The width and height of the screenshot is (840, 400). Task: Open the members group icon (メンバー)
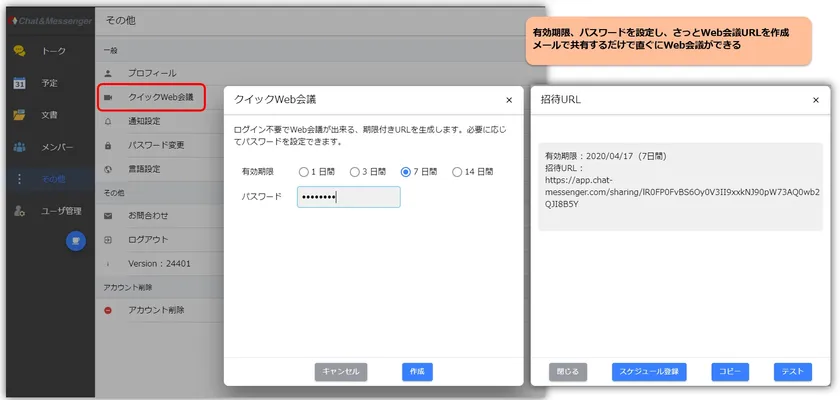coord(19,147)
